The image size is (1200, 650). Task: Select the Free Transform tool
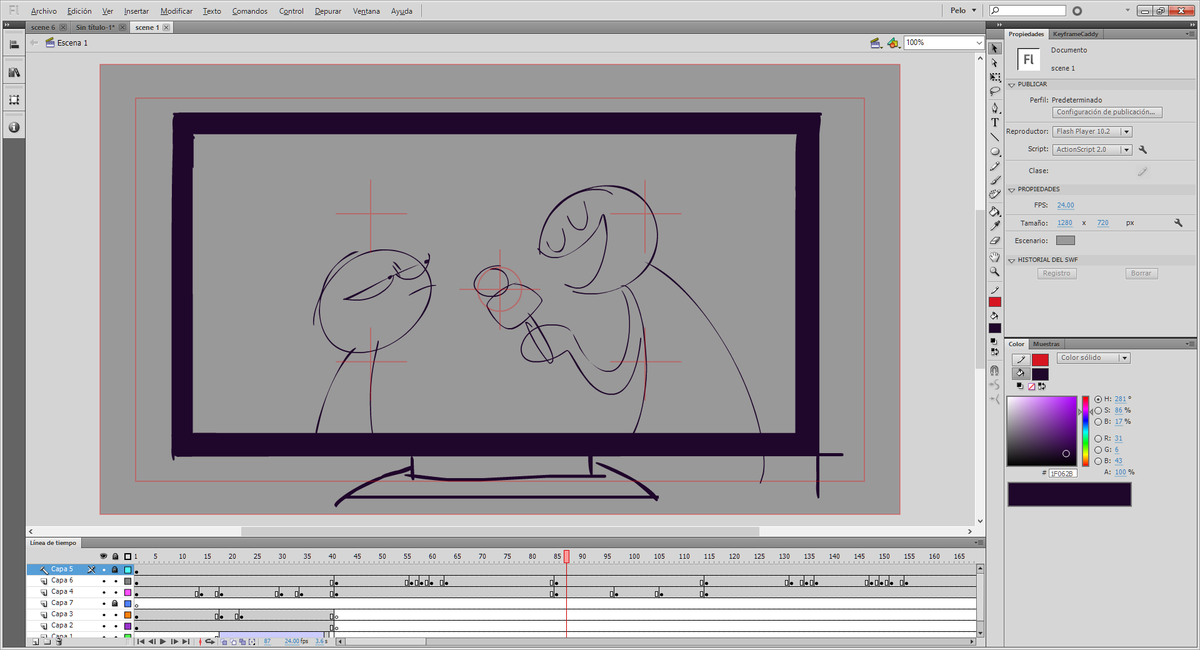pos(994,77)
